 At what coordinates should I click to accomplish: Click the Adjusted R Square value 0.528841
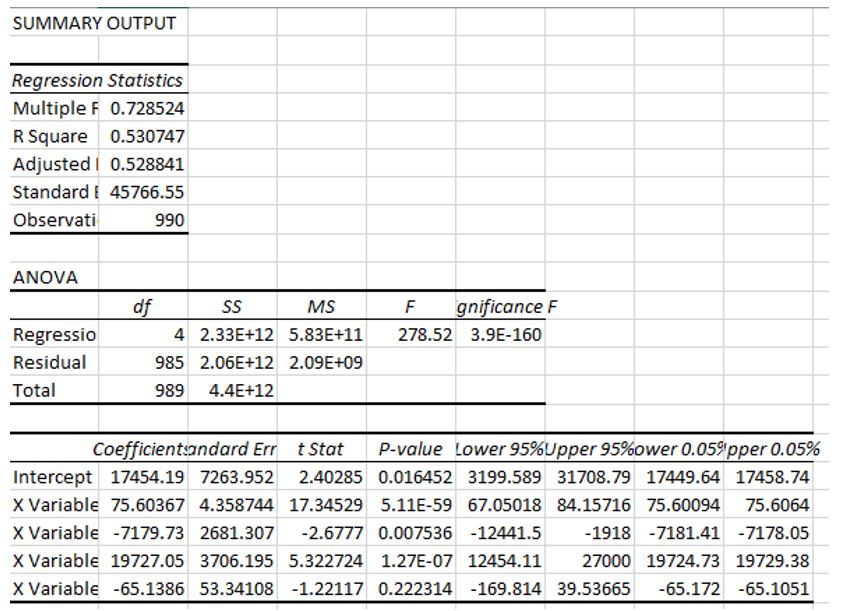147,164
